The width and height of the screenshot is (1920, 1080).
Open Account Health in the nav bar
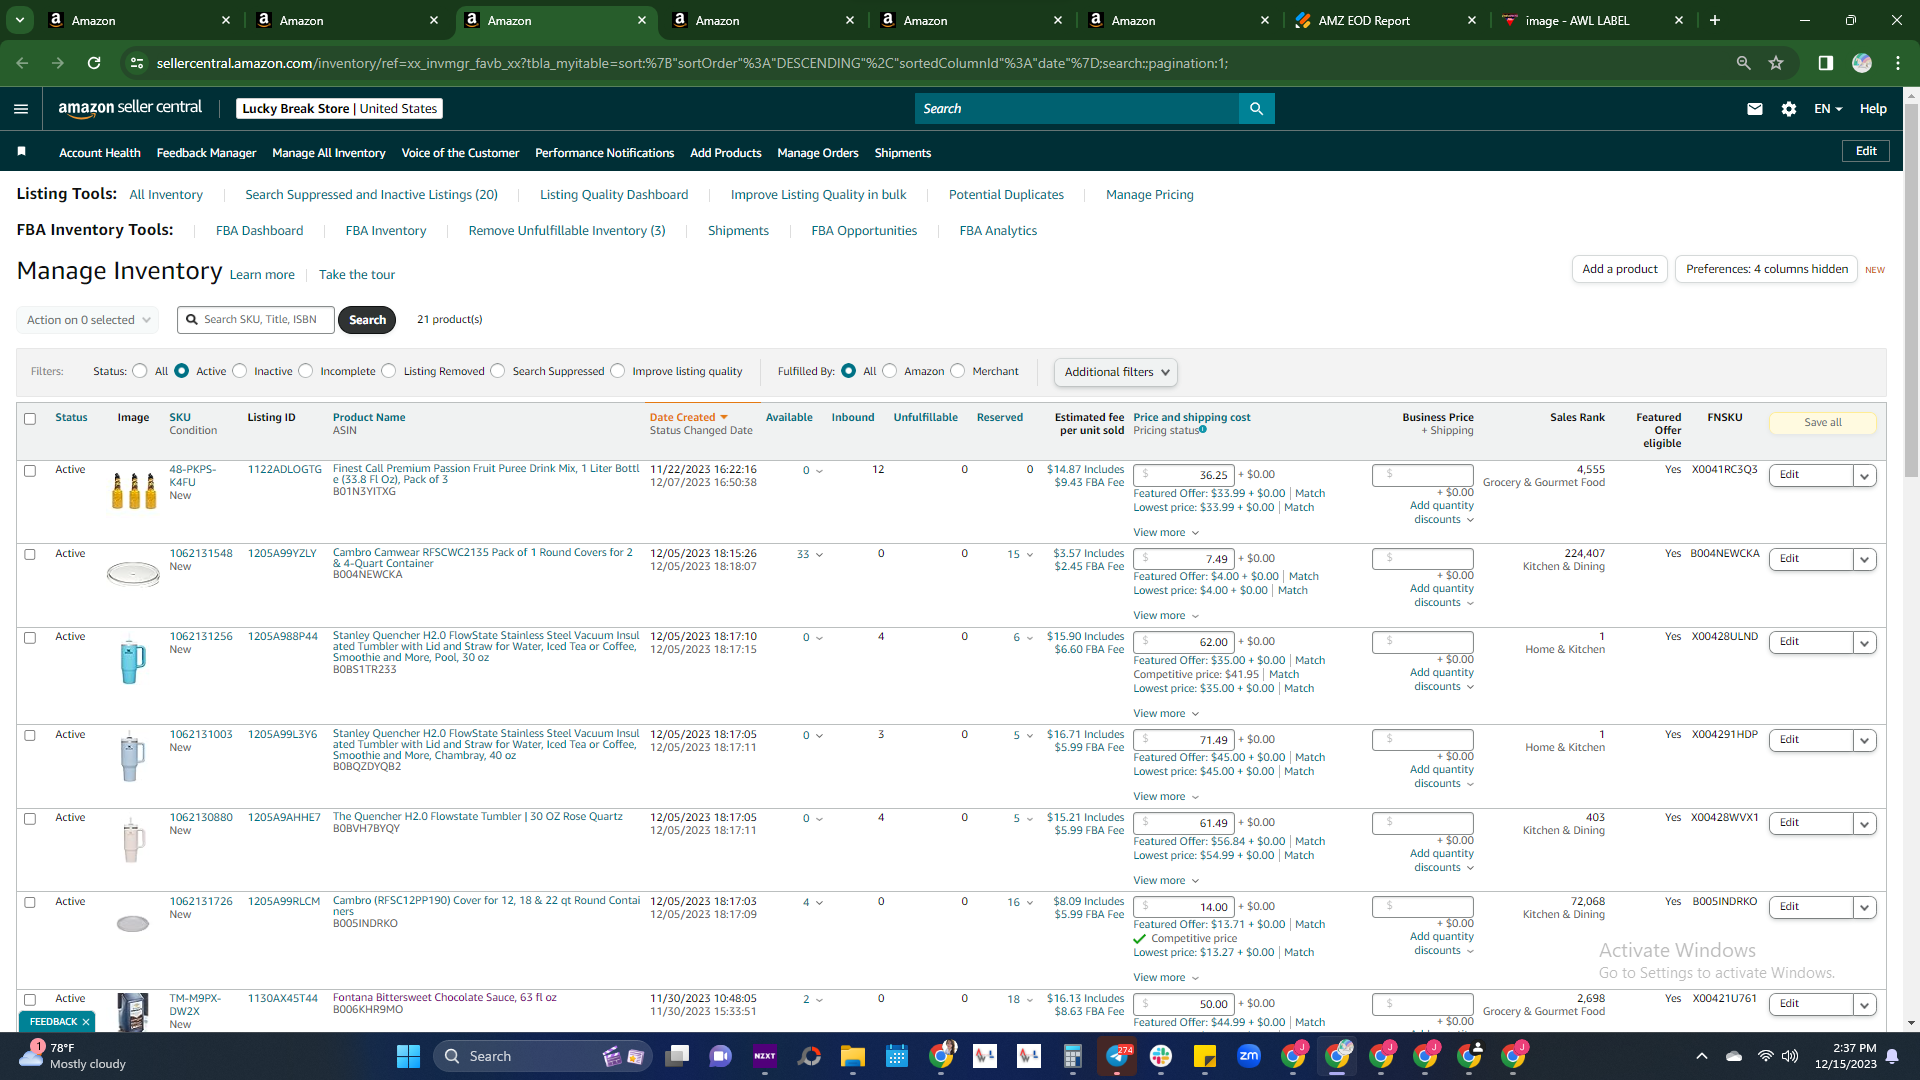pyautogui.click(x=100, y=153)
